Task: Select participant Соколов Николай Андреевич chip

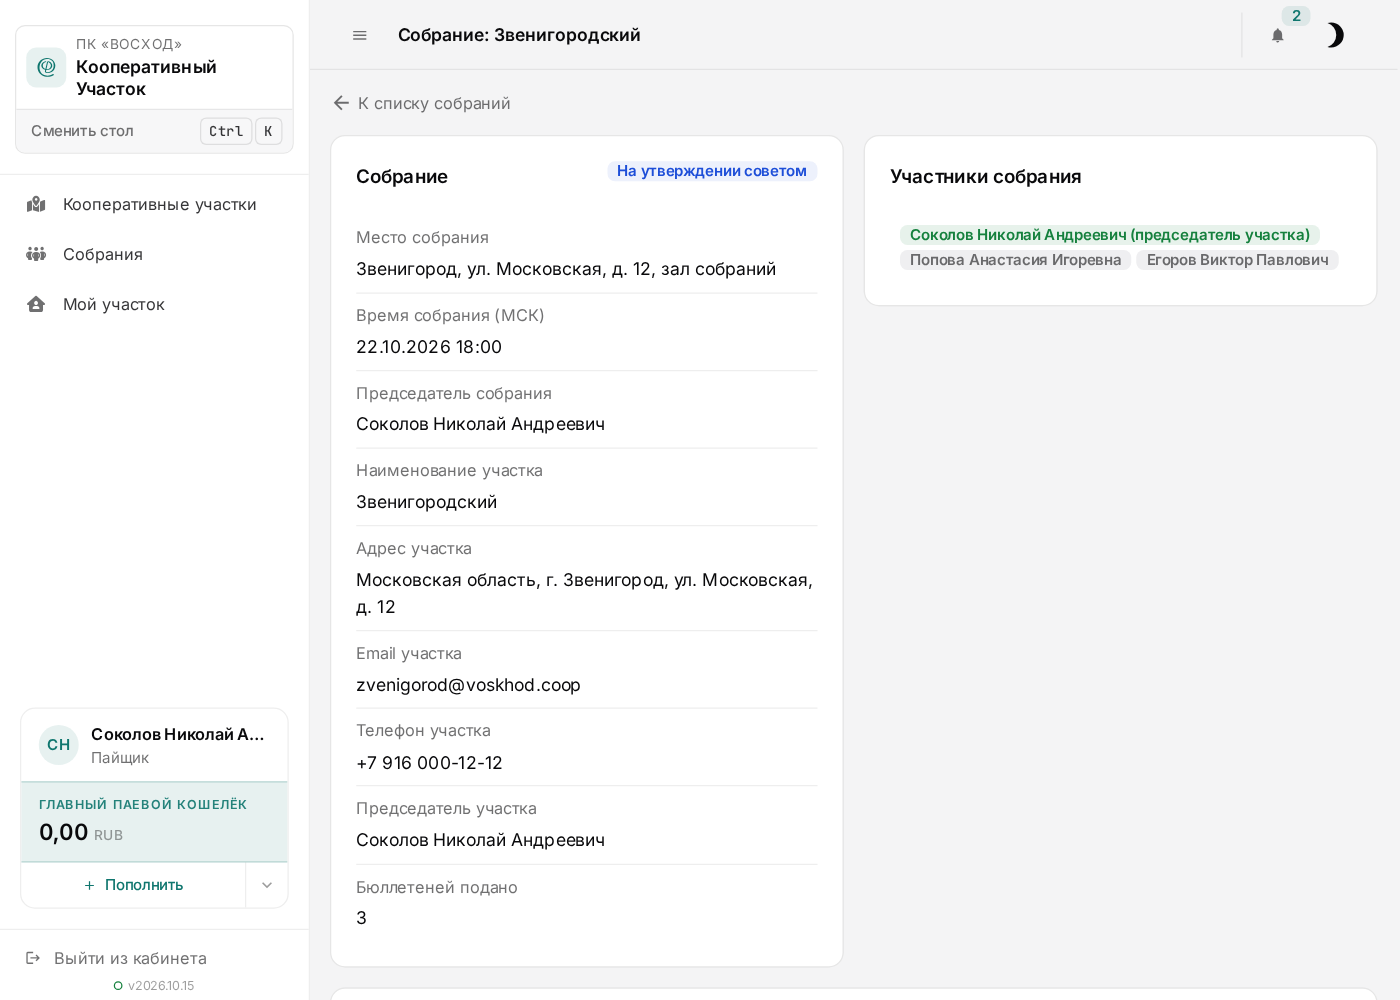Action: pyautogui.click(x=1110, y=235)
